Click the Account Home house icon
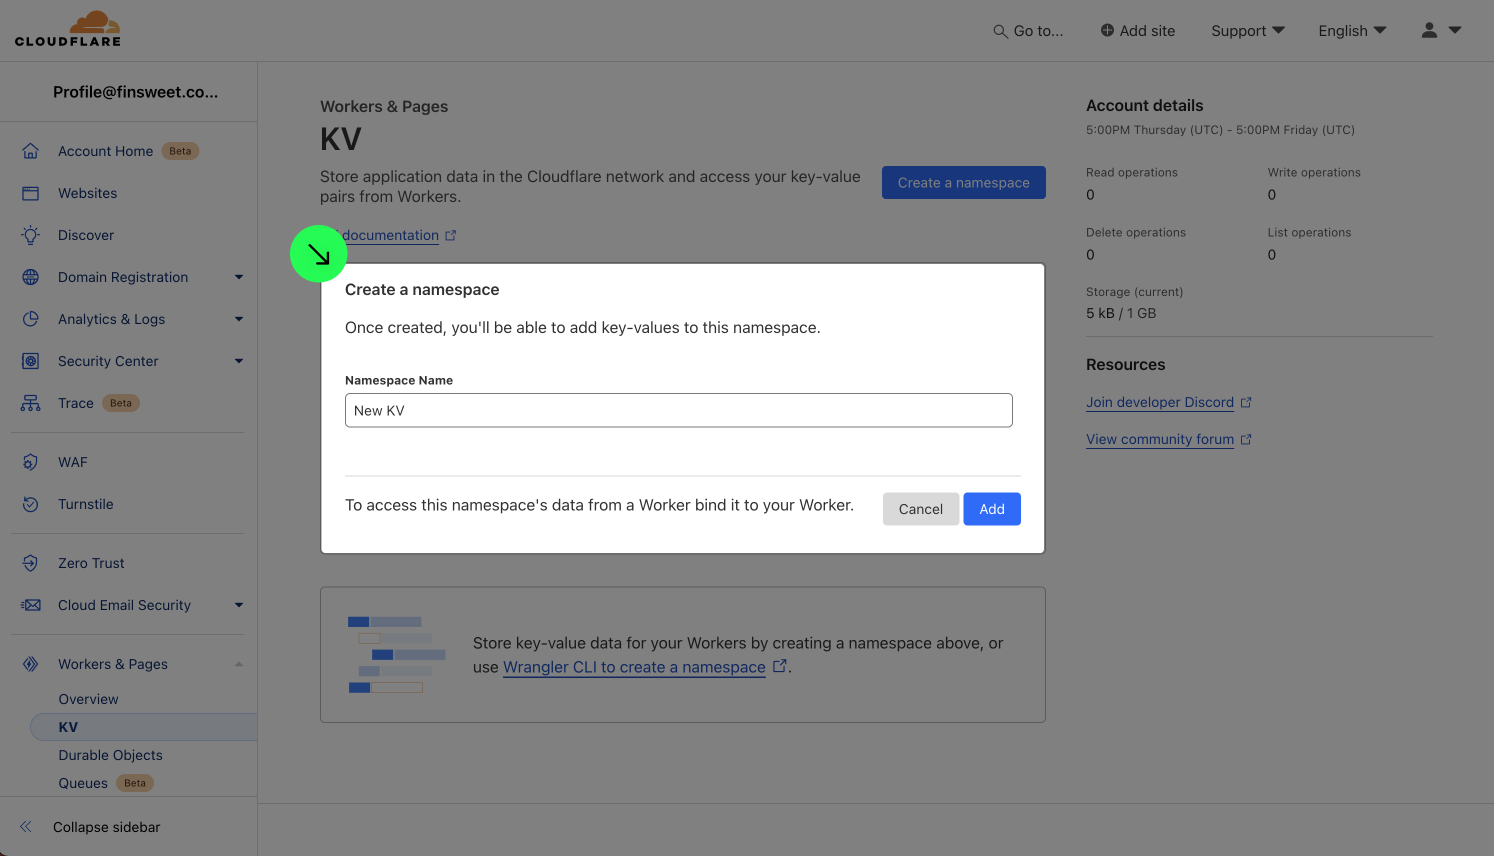 click(31, 151)
